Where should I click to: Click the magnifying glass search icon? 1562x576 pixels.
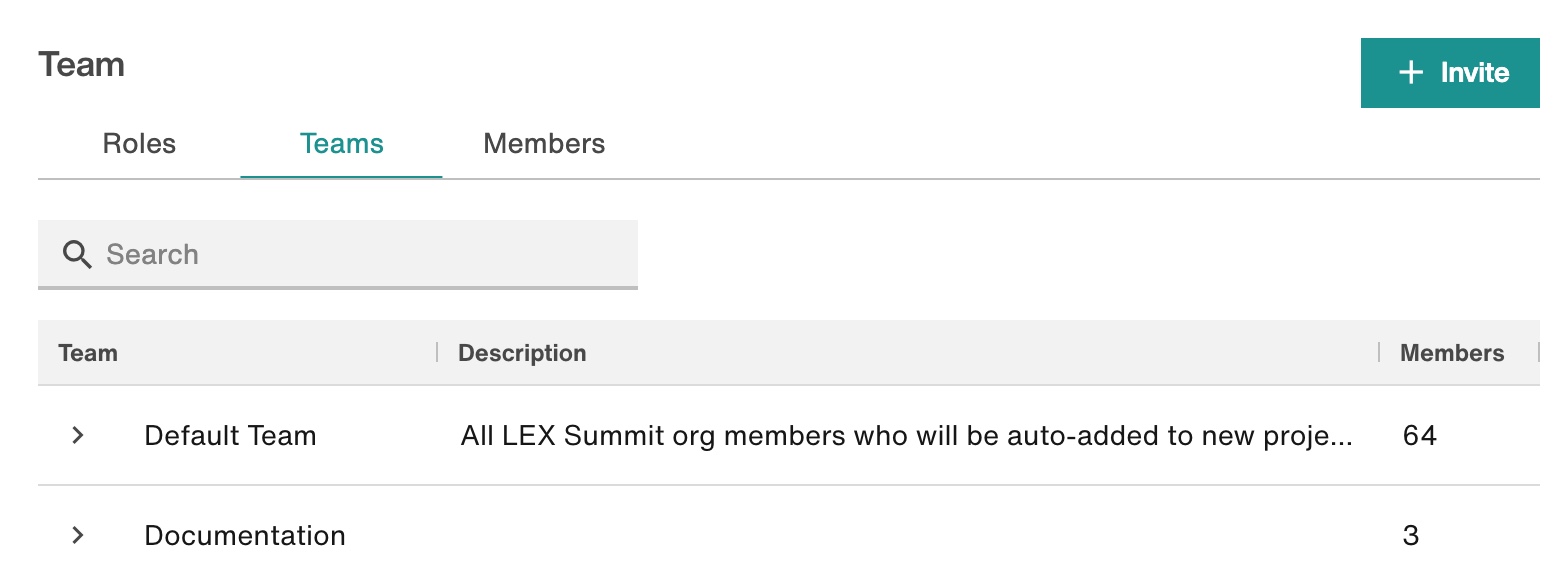click(77, 254)
